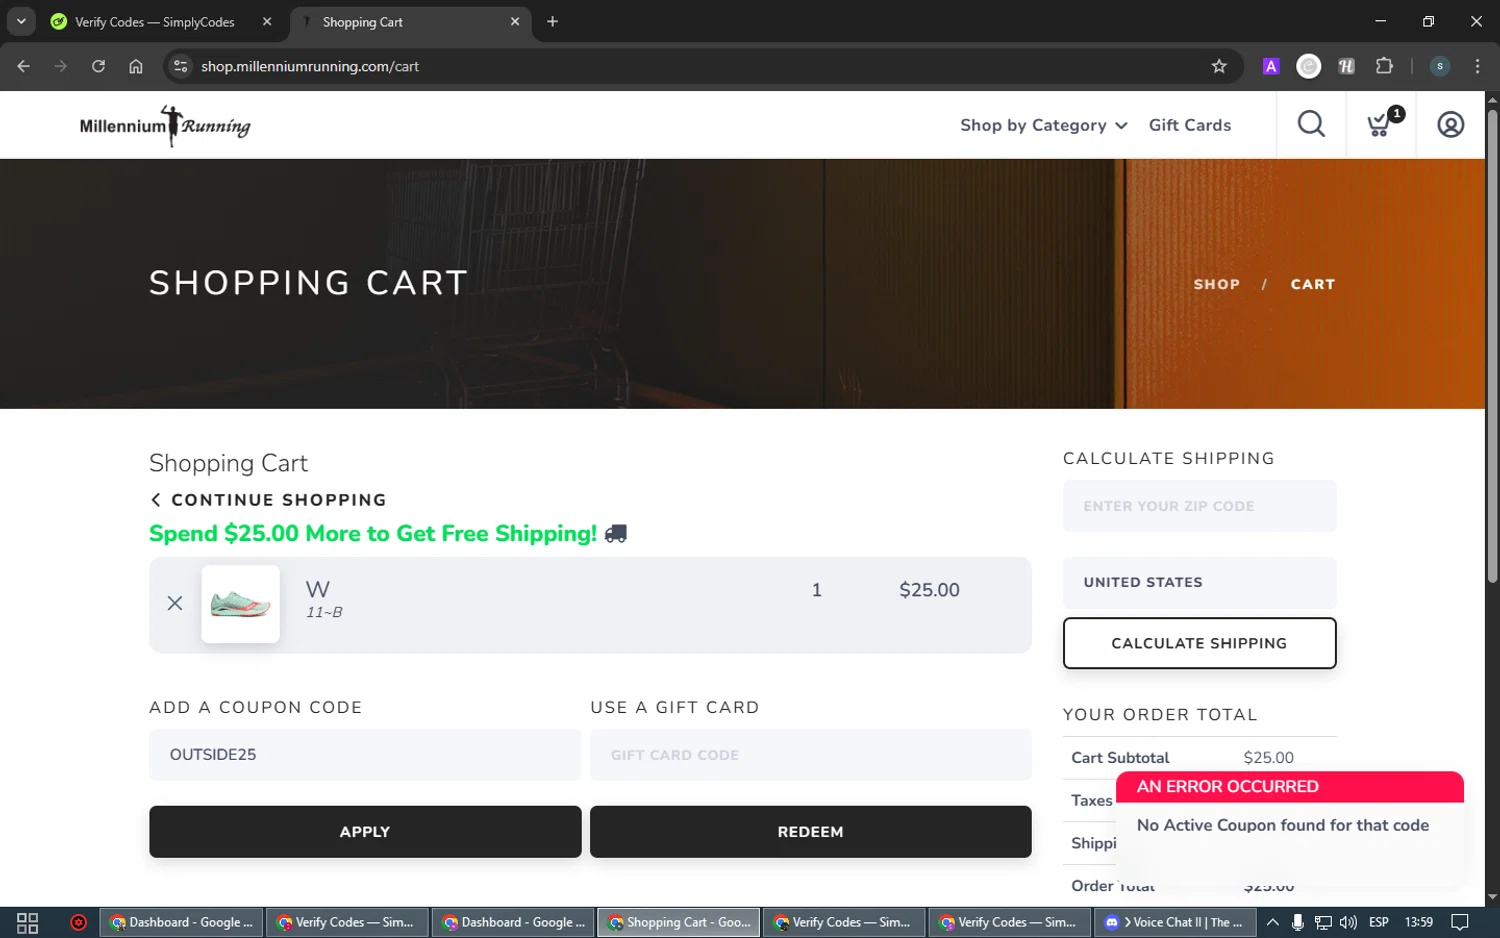
Task: Click Calculate Shipping button
Action: pyautogui.click(x=1199, y=643)
